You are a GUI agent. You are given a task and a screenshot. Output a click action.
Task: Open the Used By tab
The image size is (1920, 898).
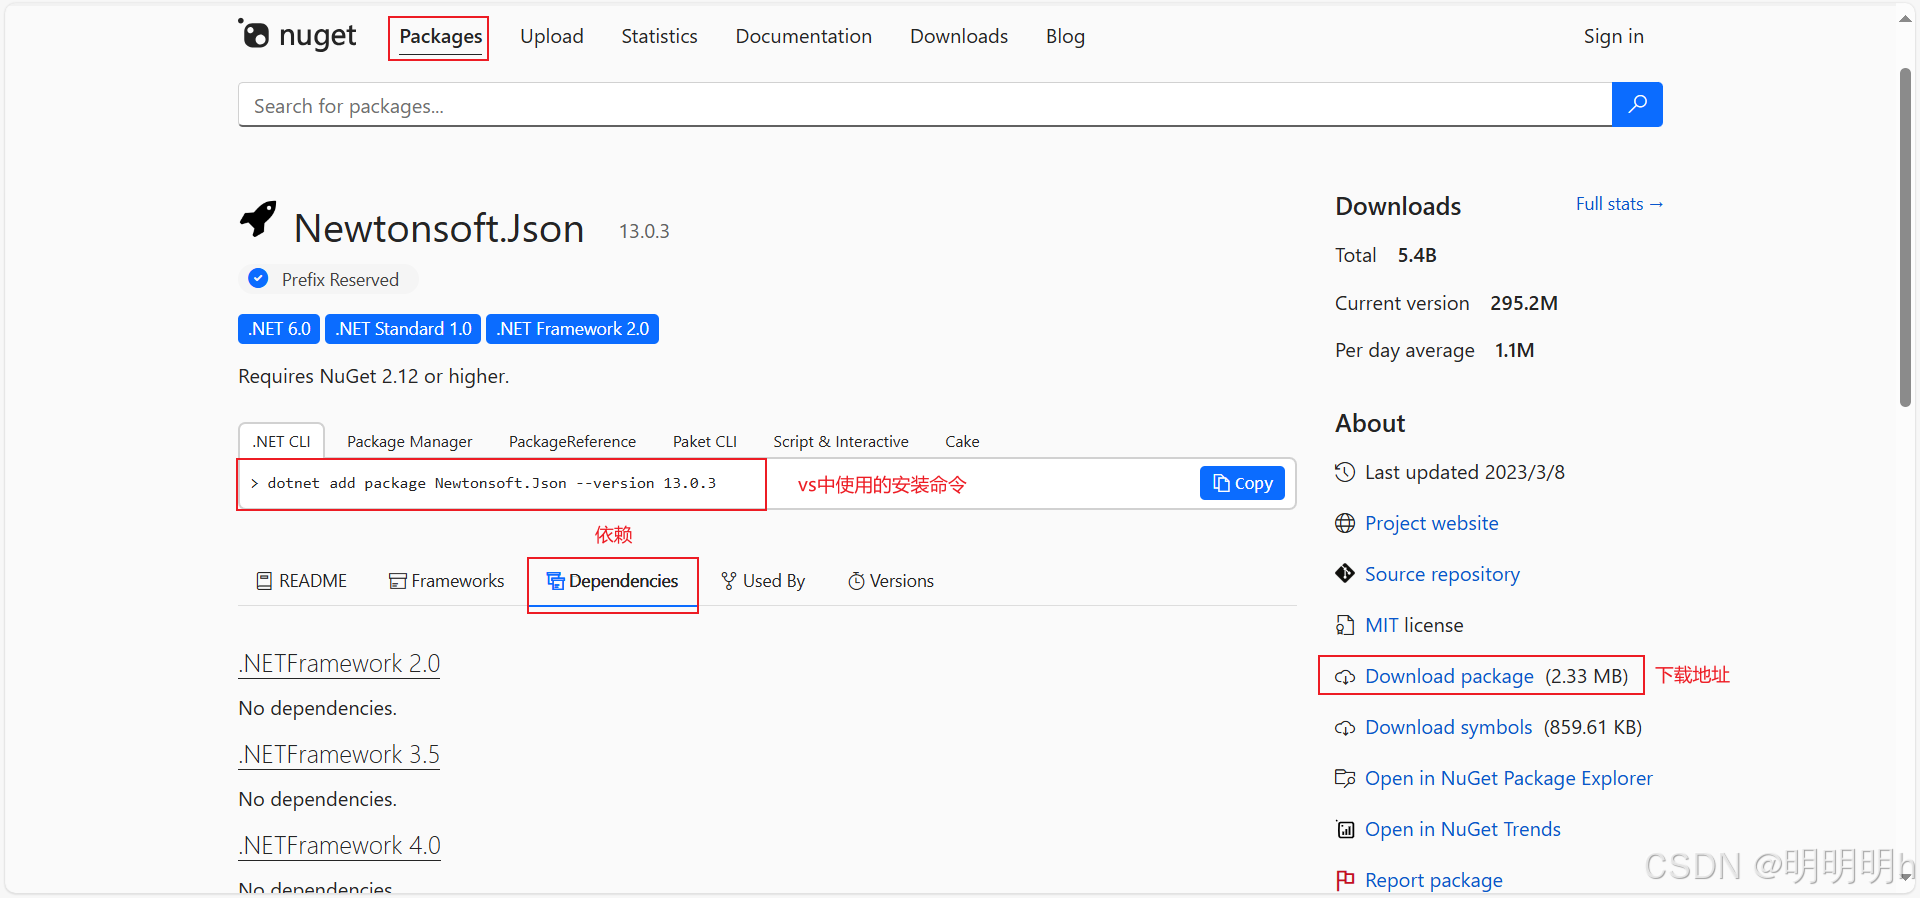[x=763, y=581]
